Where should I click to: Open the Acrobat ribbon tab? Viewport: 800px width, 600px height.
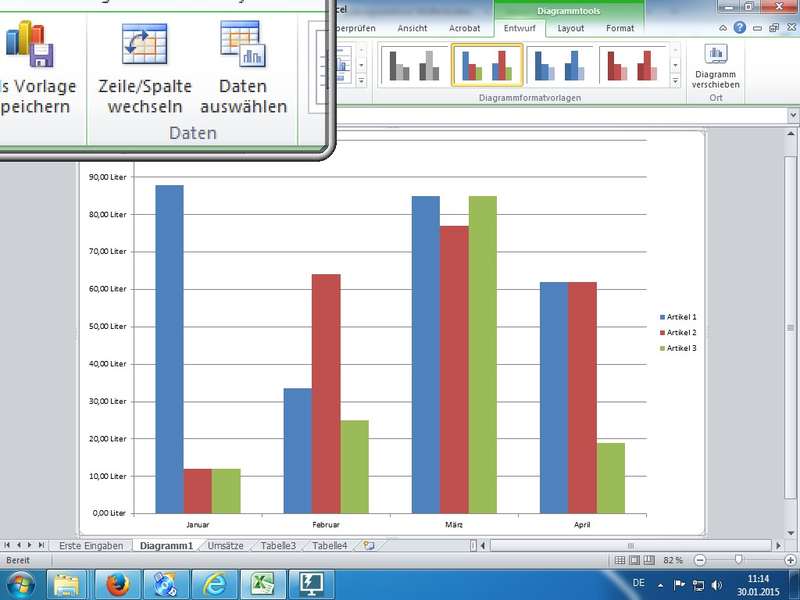[x=464, y=28]
